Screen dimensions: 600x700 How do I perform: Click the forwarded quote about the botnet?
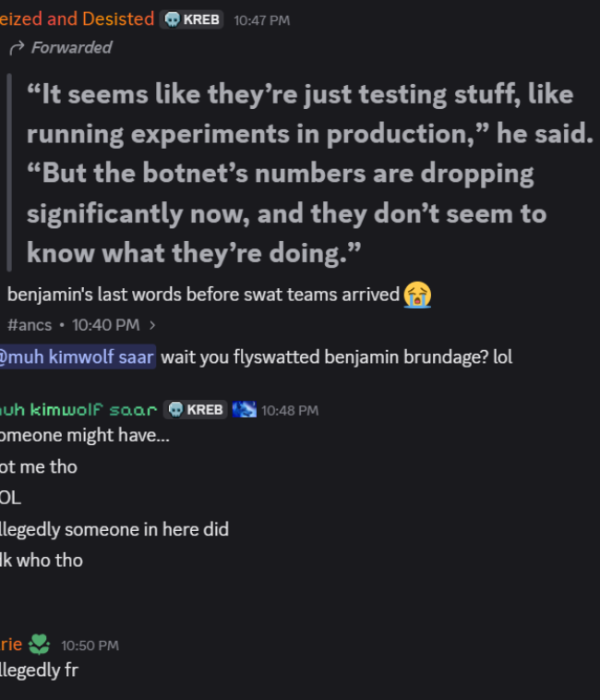(x=300, y=174)
